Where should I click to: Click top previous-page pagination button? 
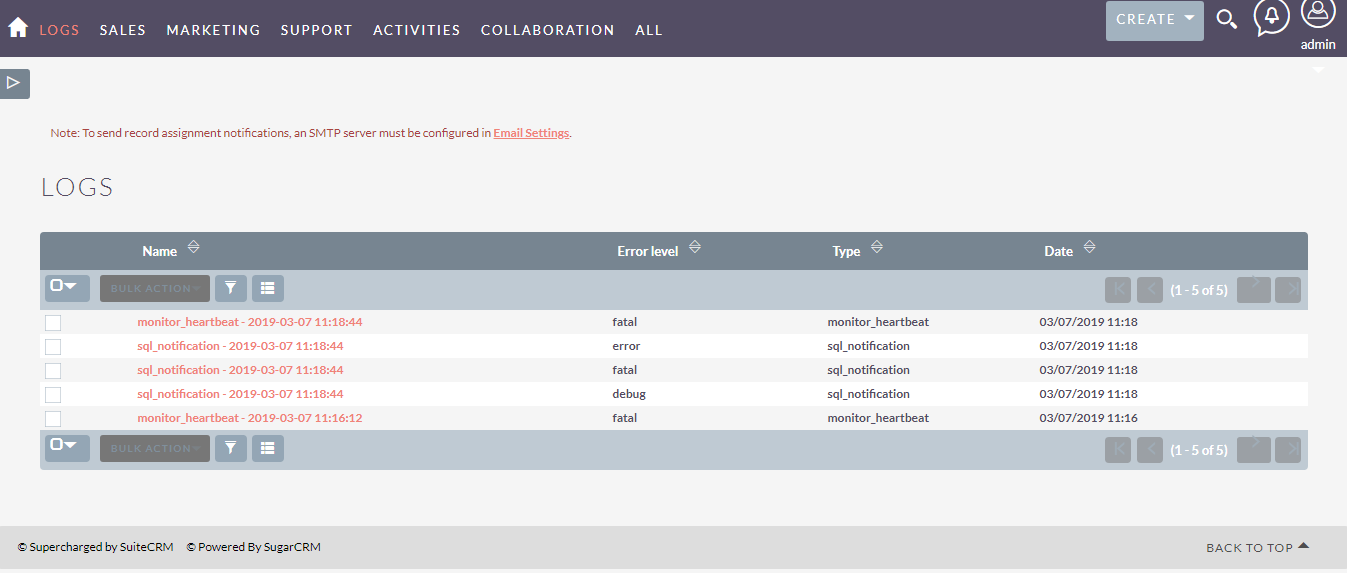click(x=1150, y=289)
